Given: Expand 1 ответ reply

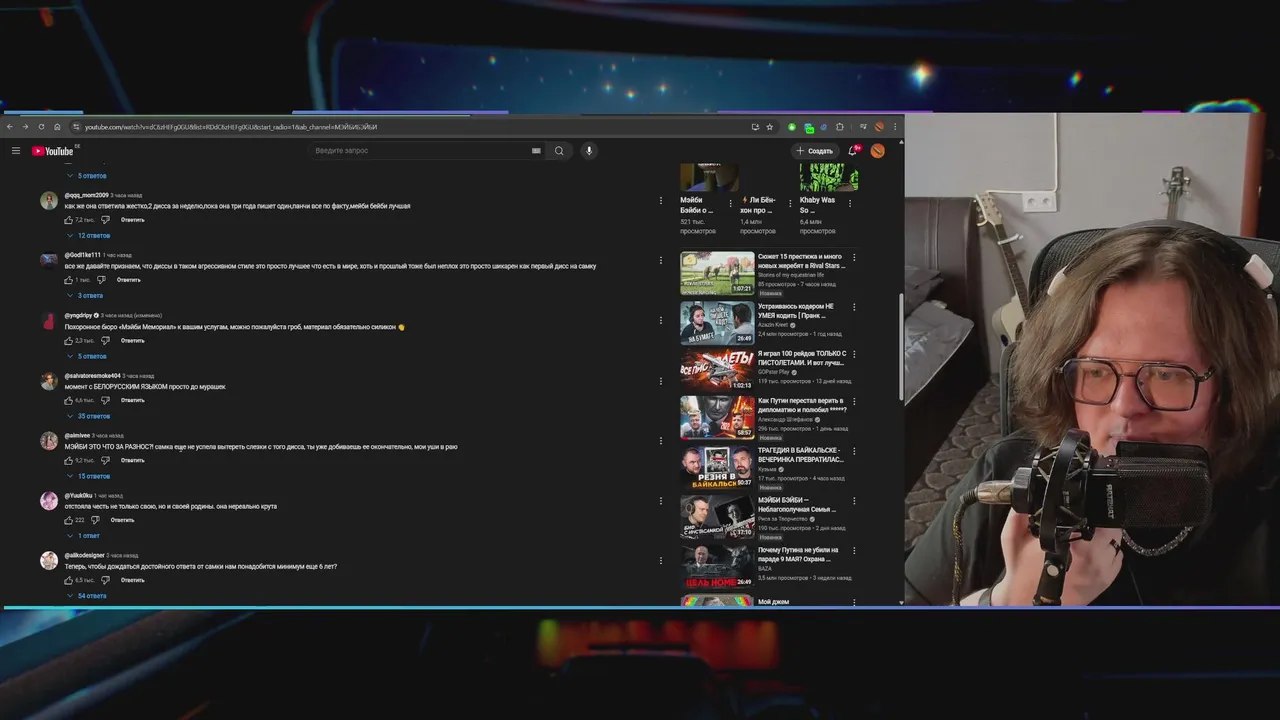Looking at the screenshot, I should coord(83,536).
